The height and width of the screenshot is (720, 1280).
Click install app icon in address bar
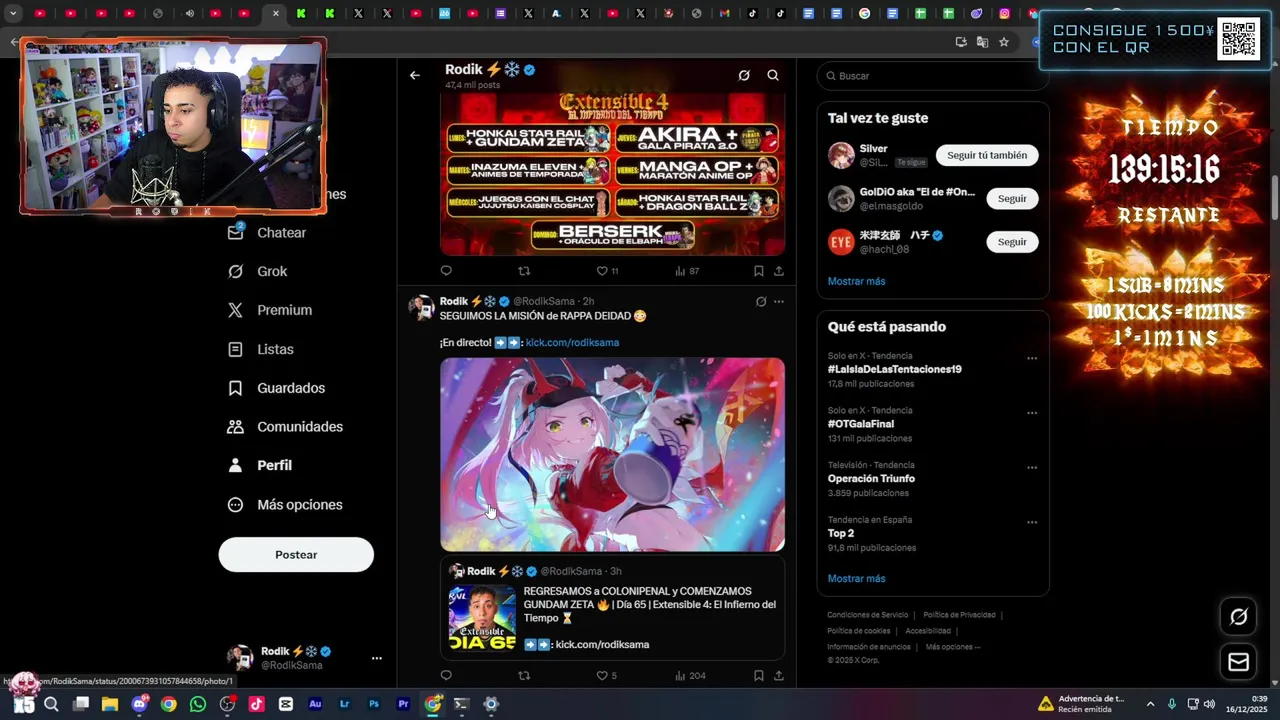click(x=961, y=42)
